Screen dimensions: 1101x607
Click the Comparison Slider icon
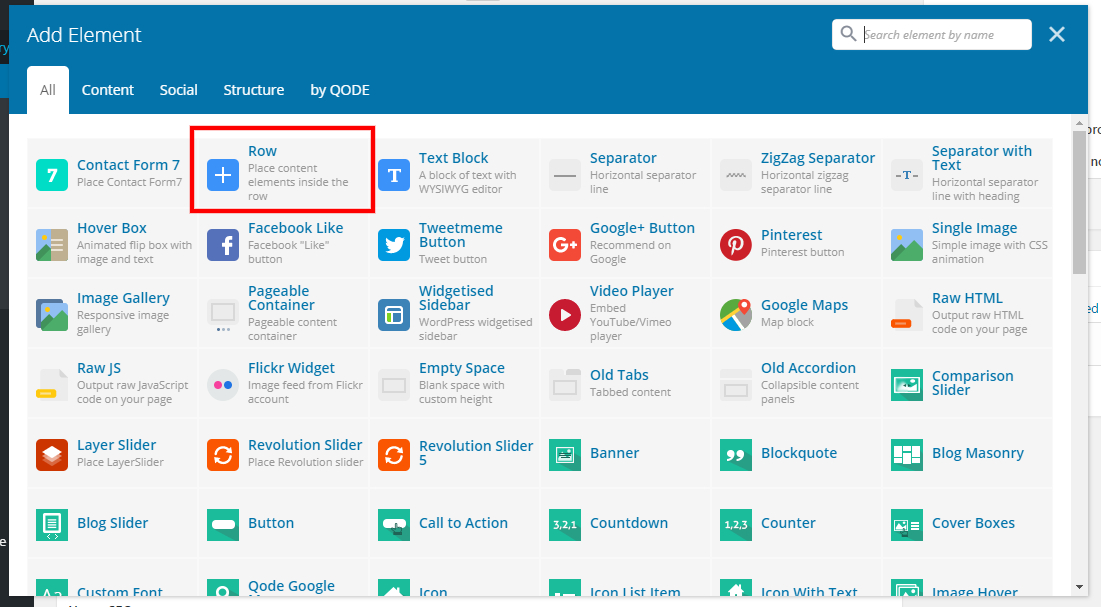coord(906,385)
